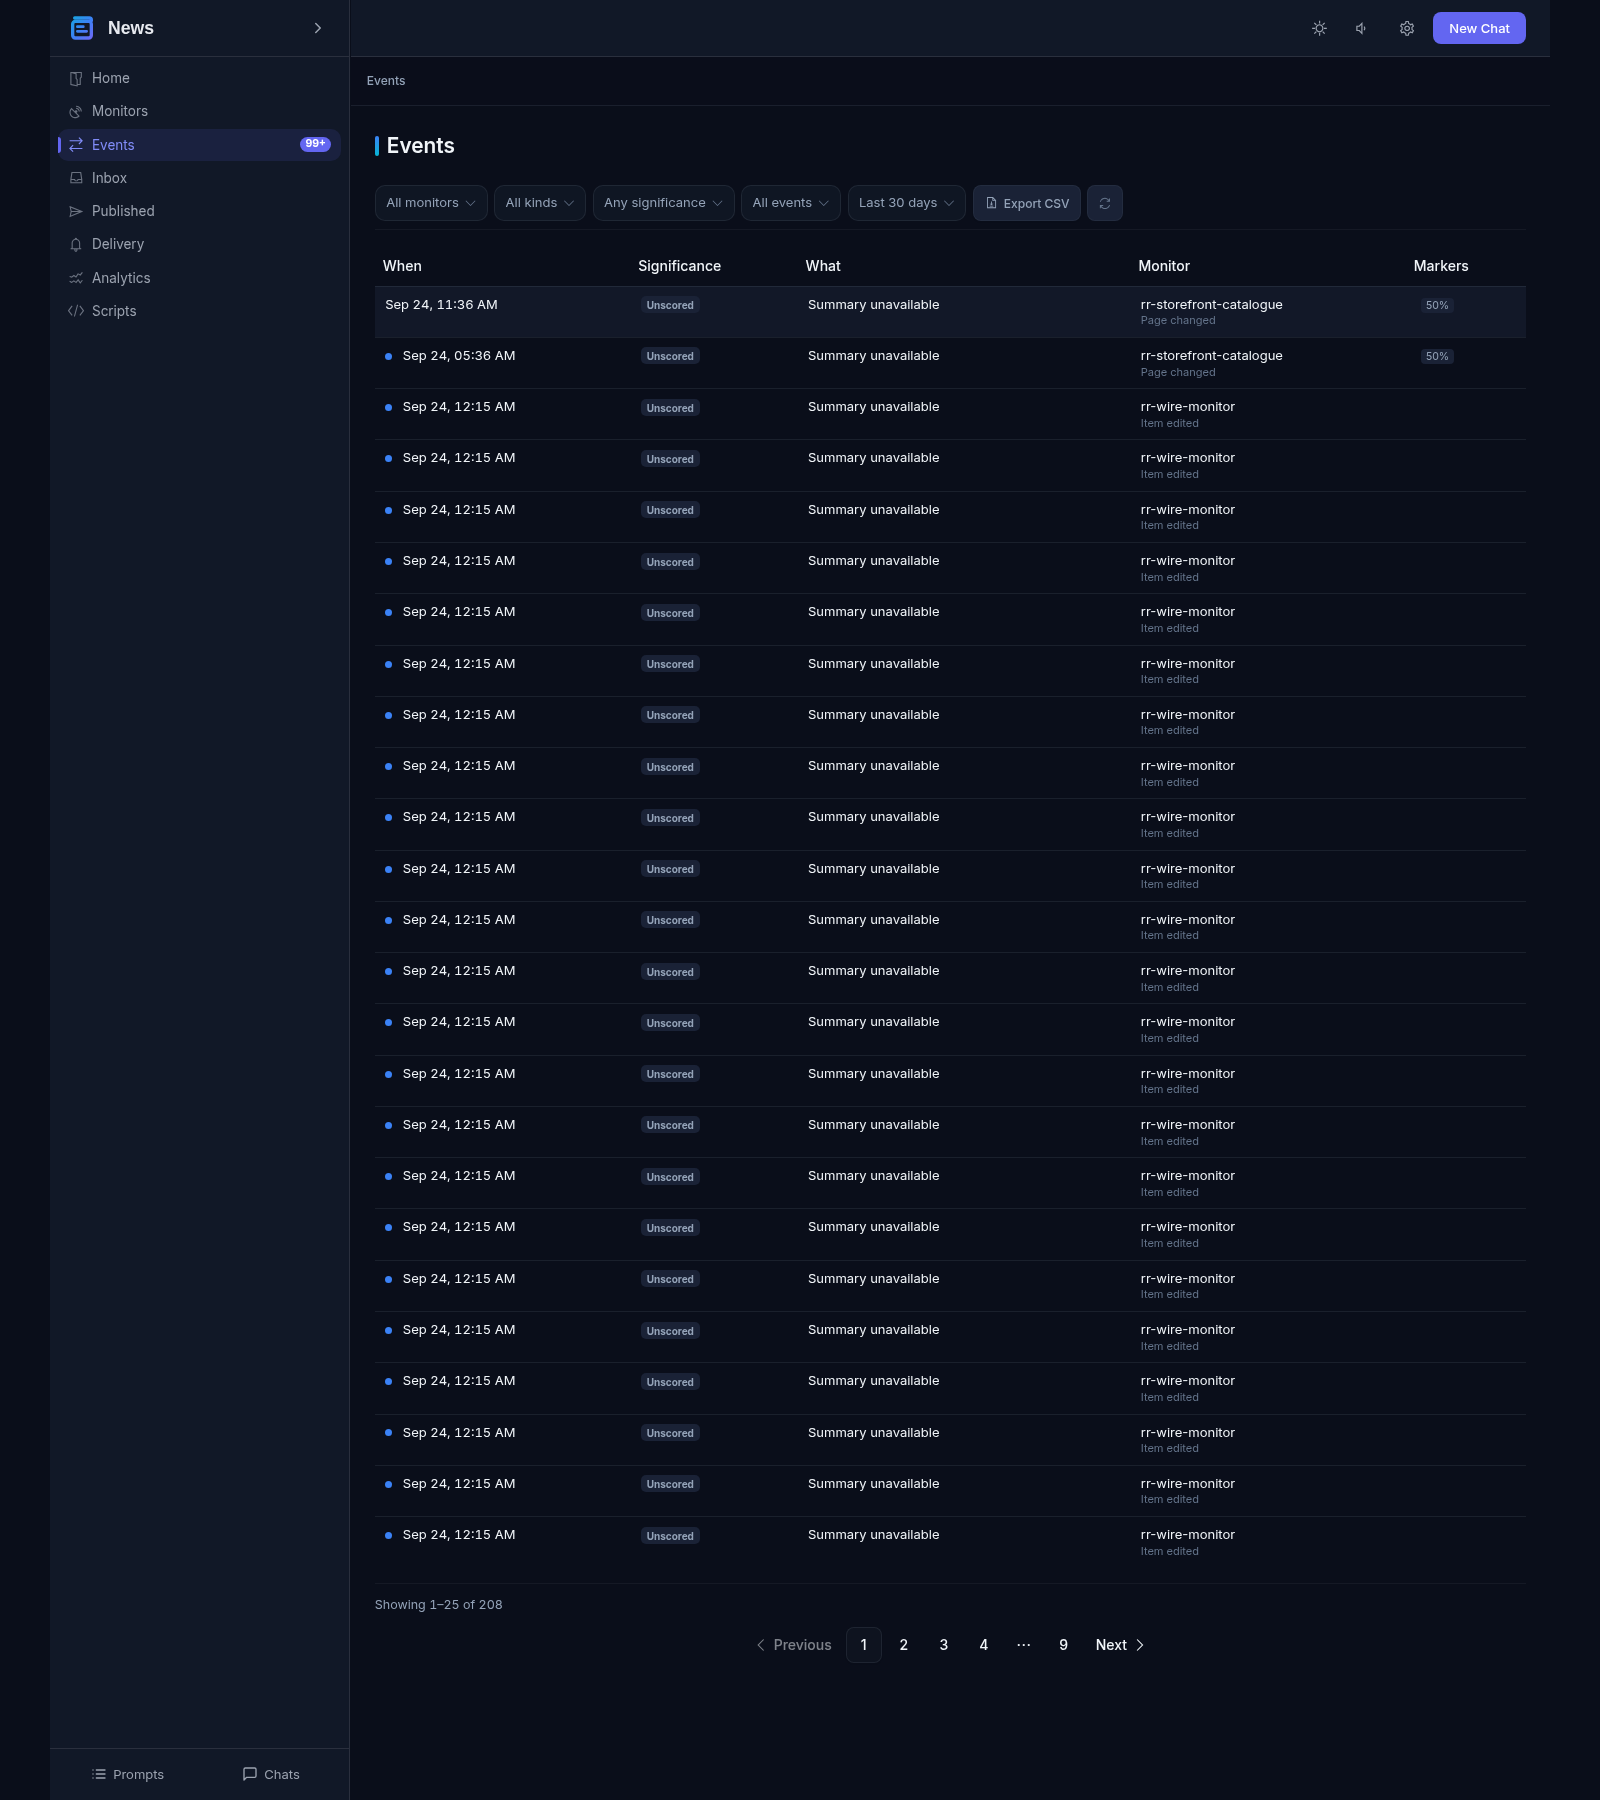The image size is (1600, 1800).
Task: Click 50% marker on 11:36 AM row
Action: coord(1437,305)
